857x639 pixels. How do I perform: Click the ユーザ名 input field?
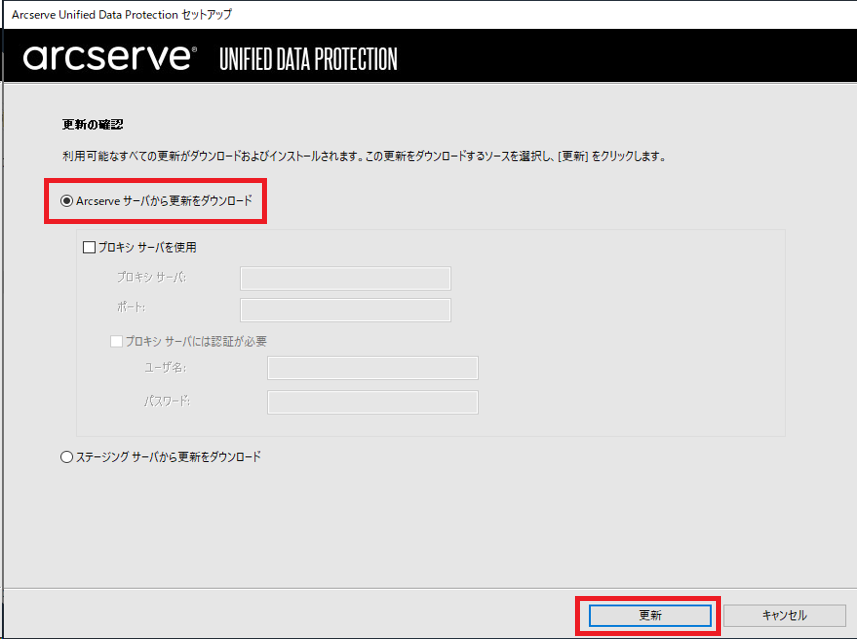[373, 368]
